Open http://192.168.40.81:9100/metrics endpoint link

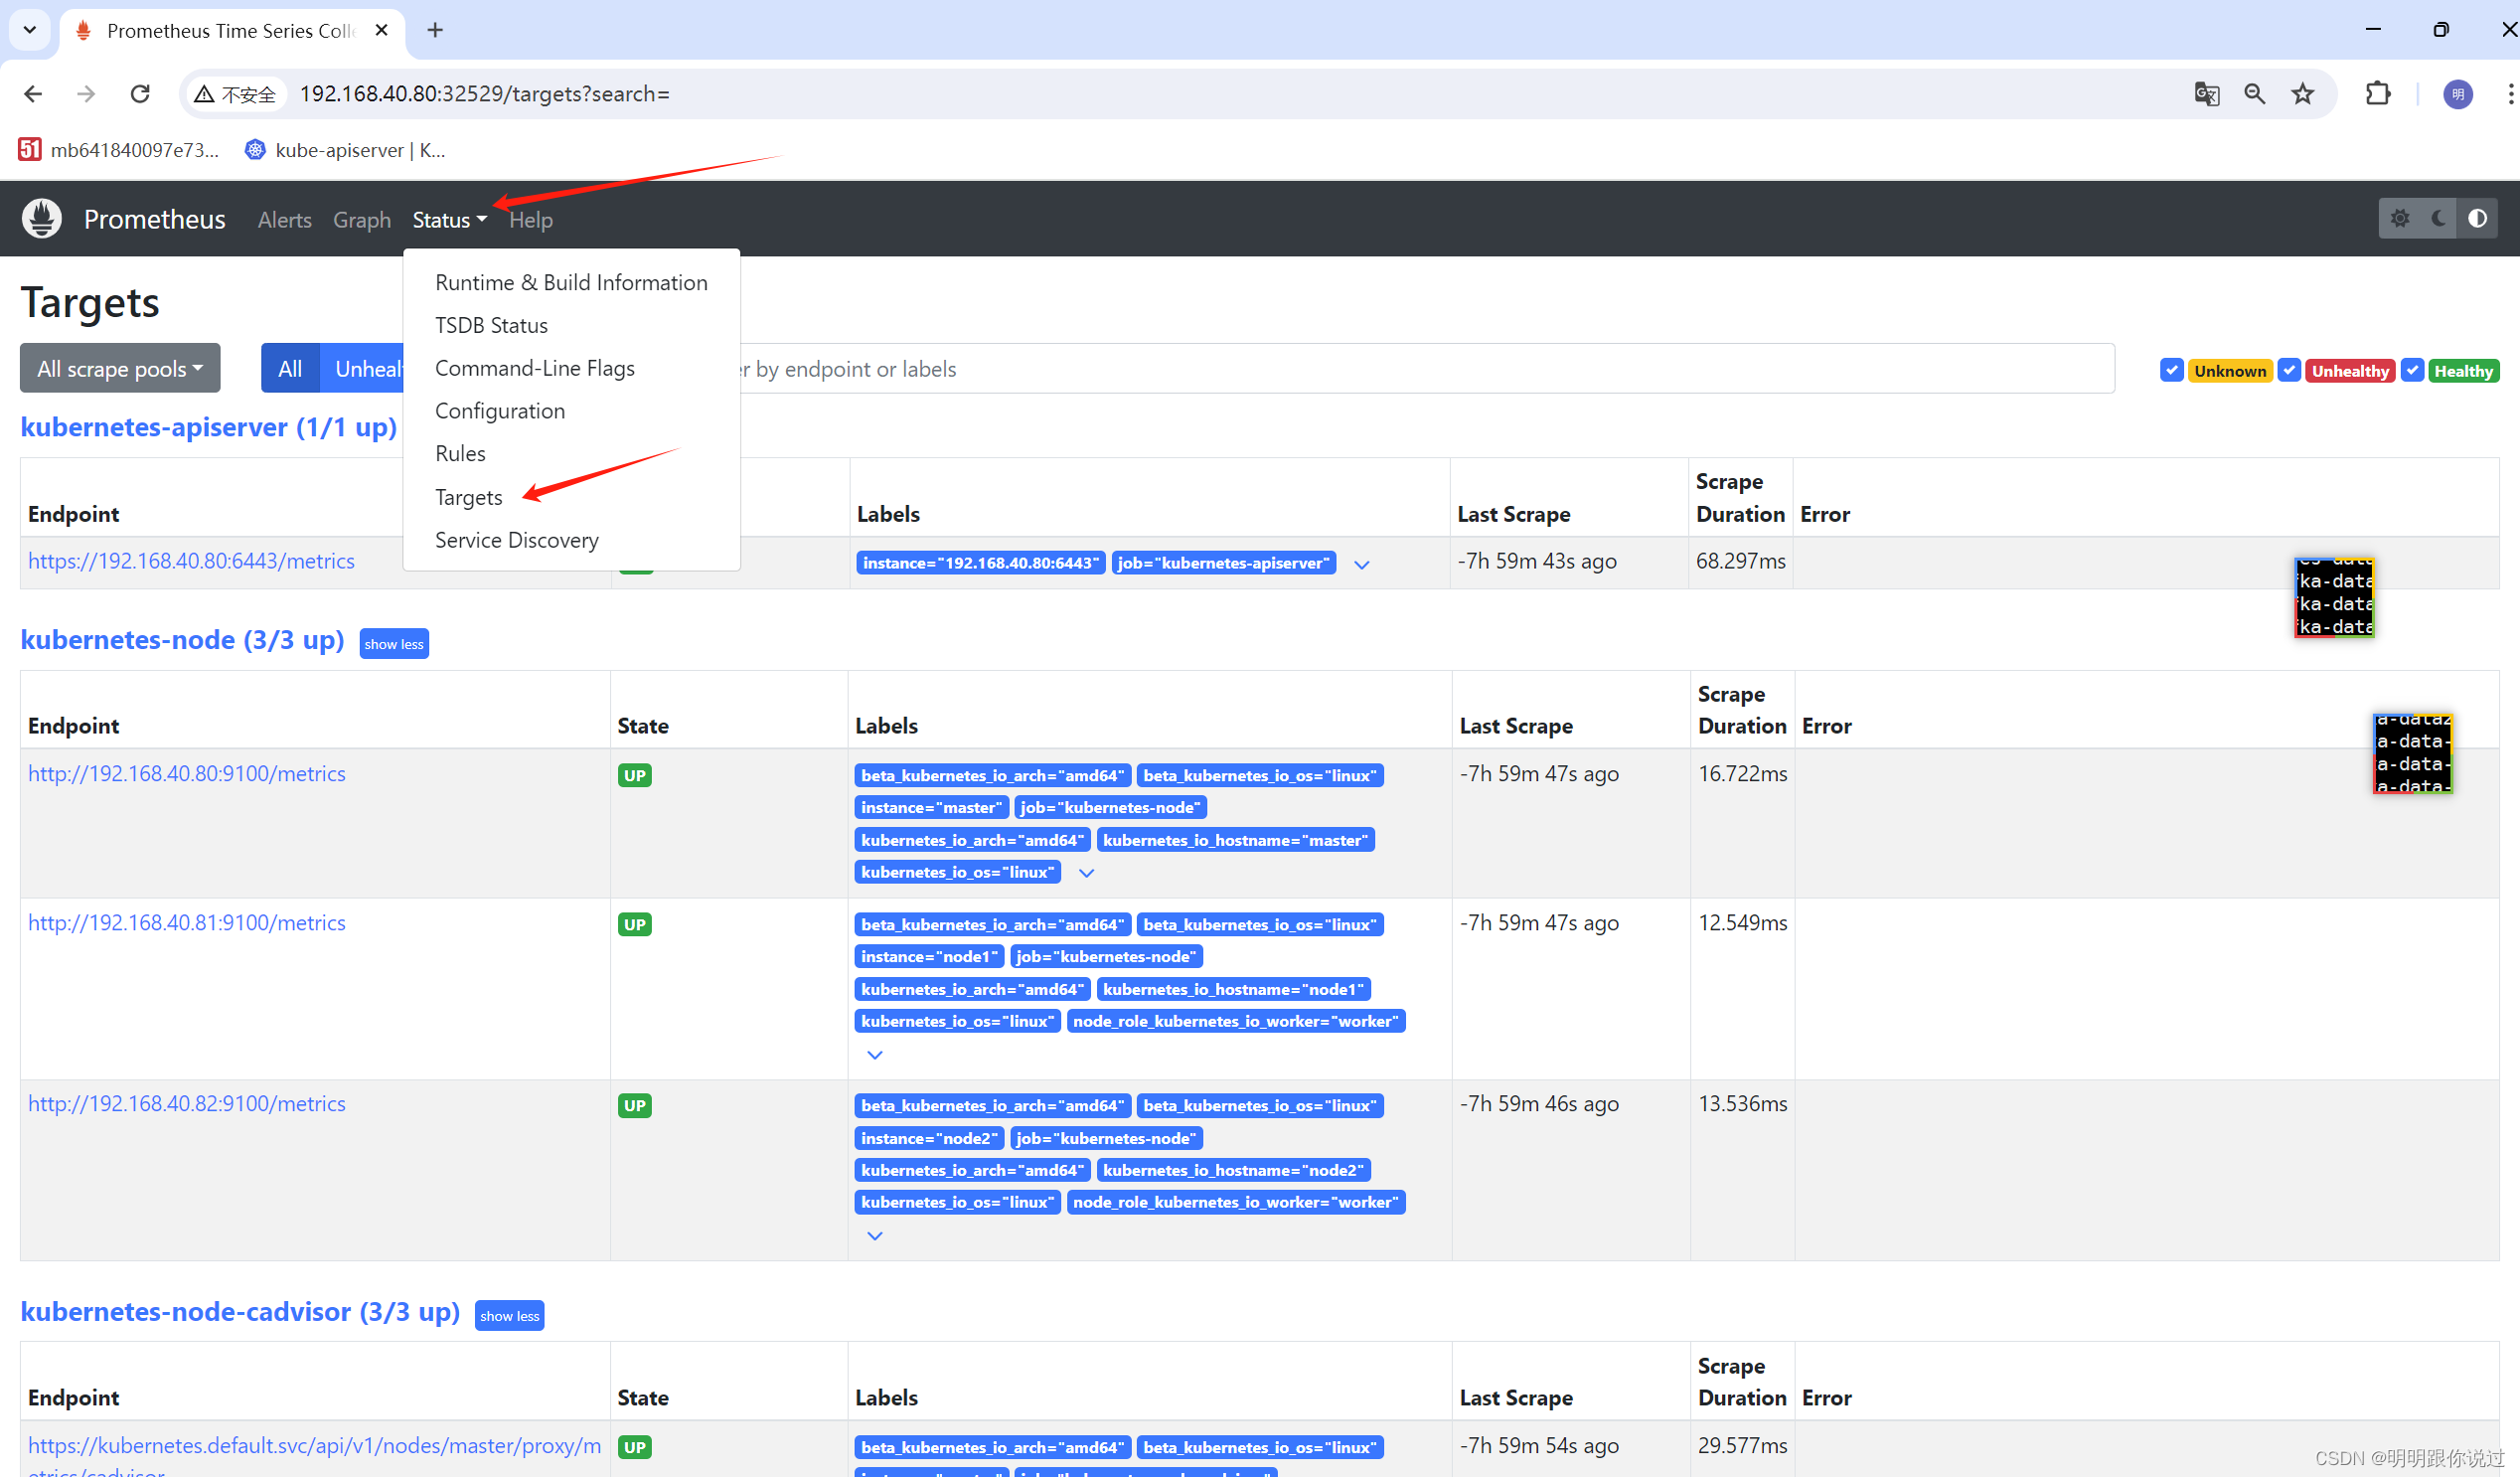pyautogui.click(x=187, y=923)
